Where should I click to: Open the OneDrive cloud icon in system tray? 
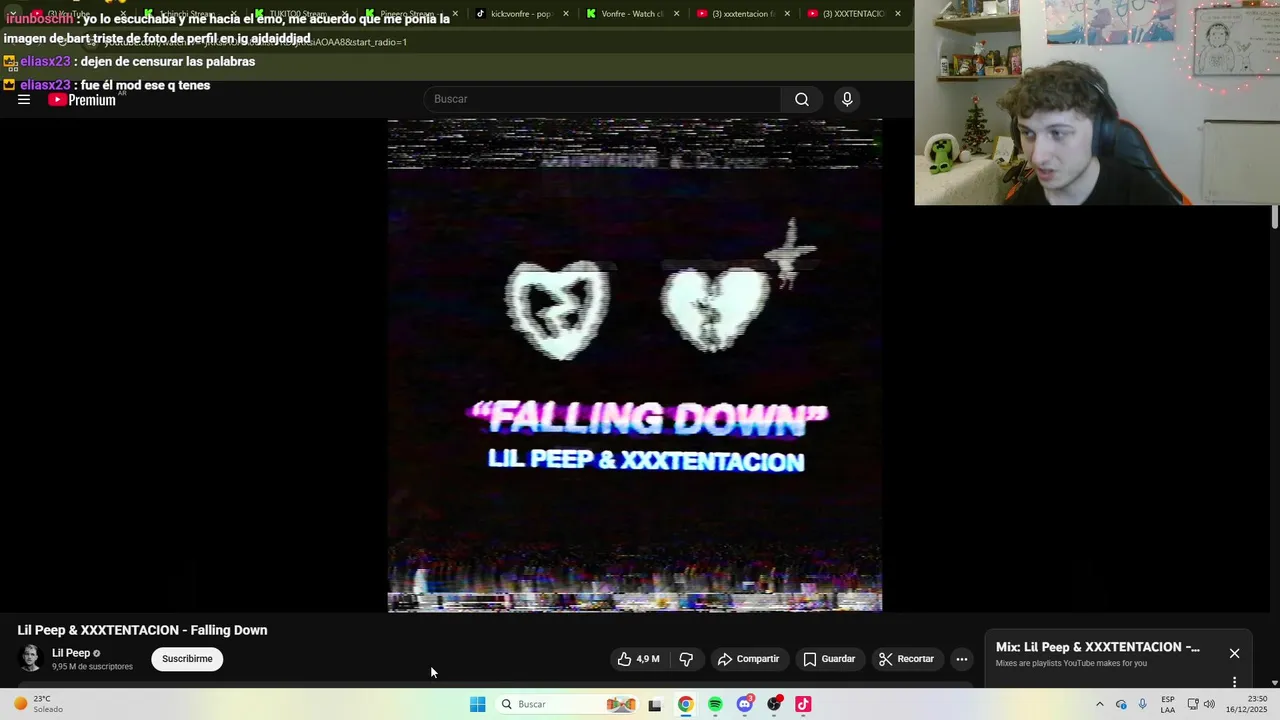[x=1121, y=704]
